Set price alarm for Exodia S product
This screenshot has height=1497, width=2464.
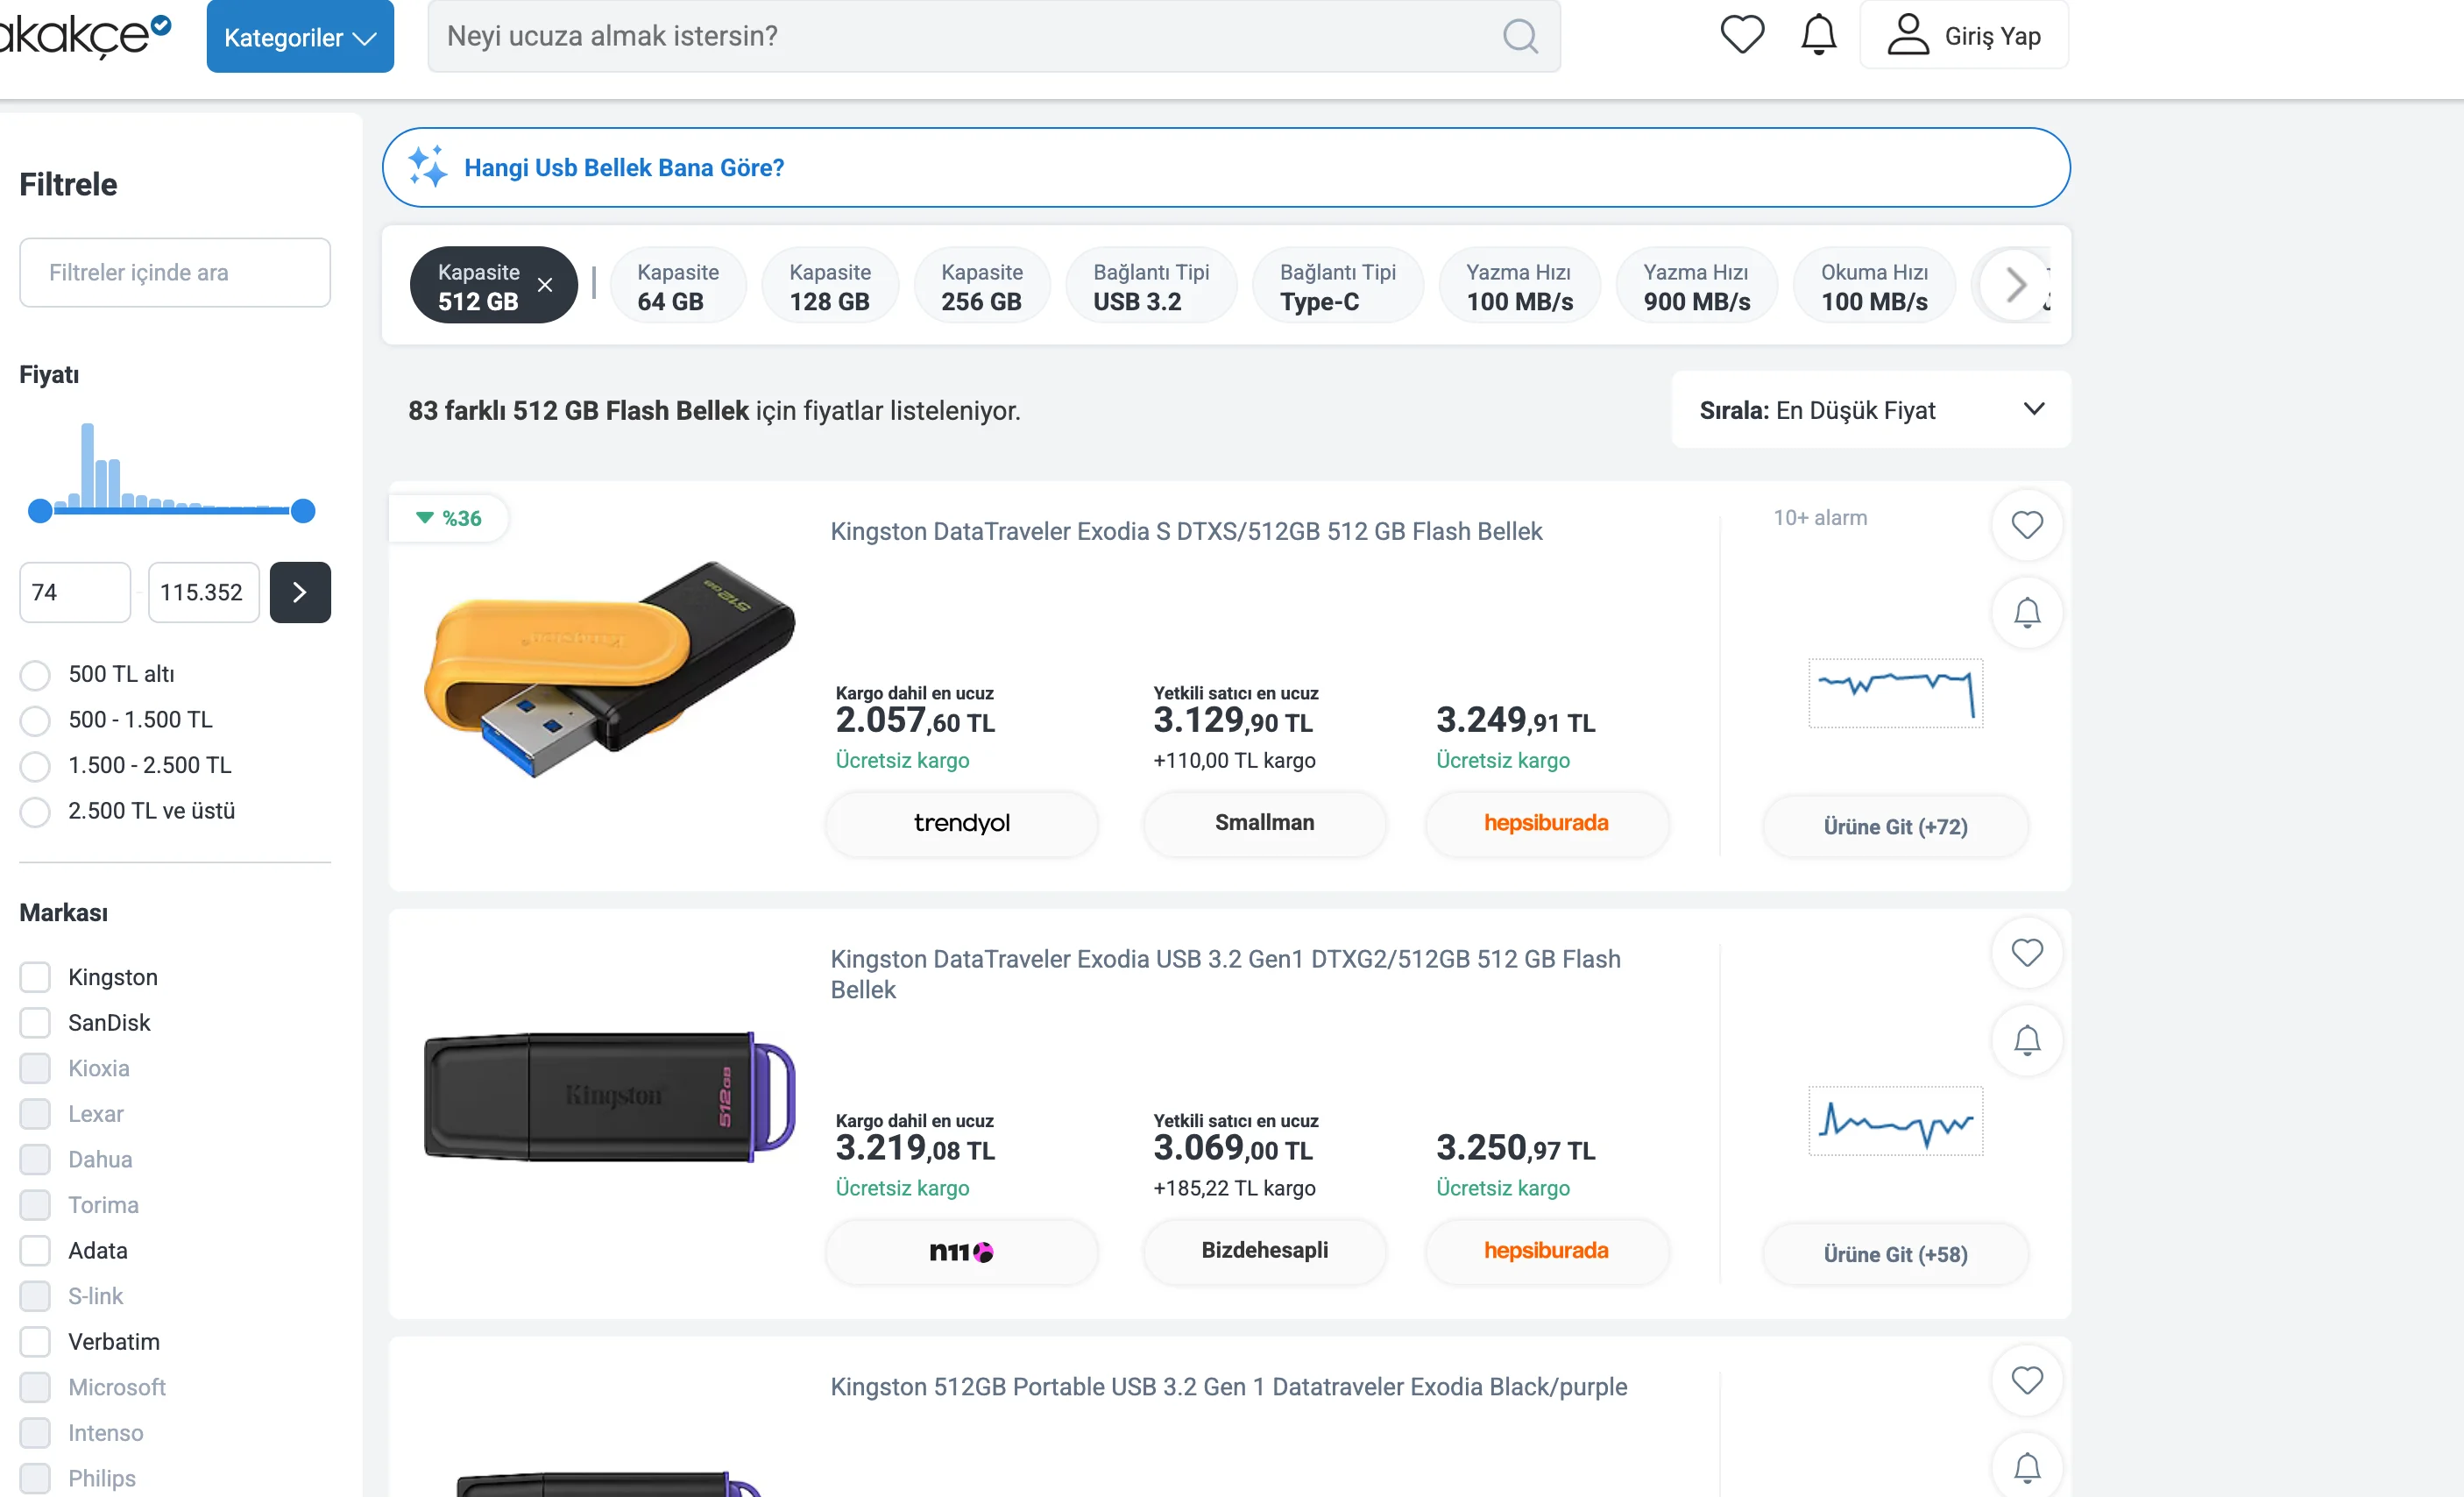(2027, 612)
